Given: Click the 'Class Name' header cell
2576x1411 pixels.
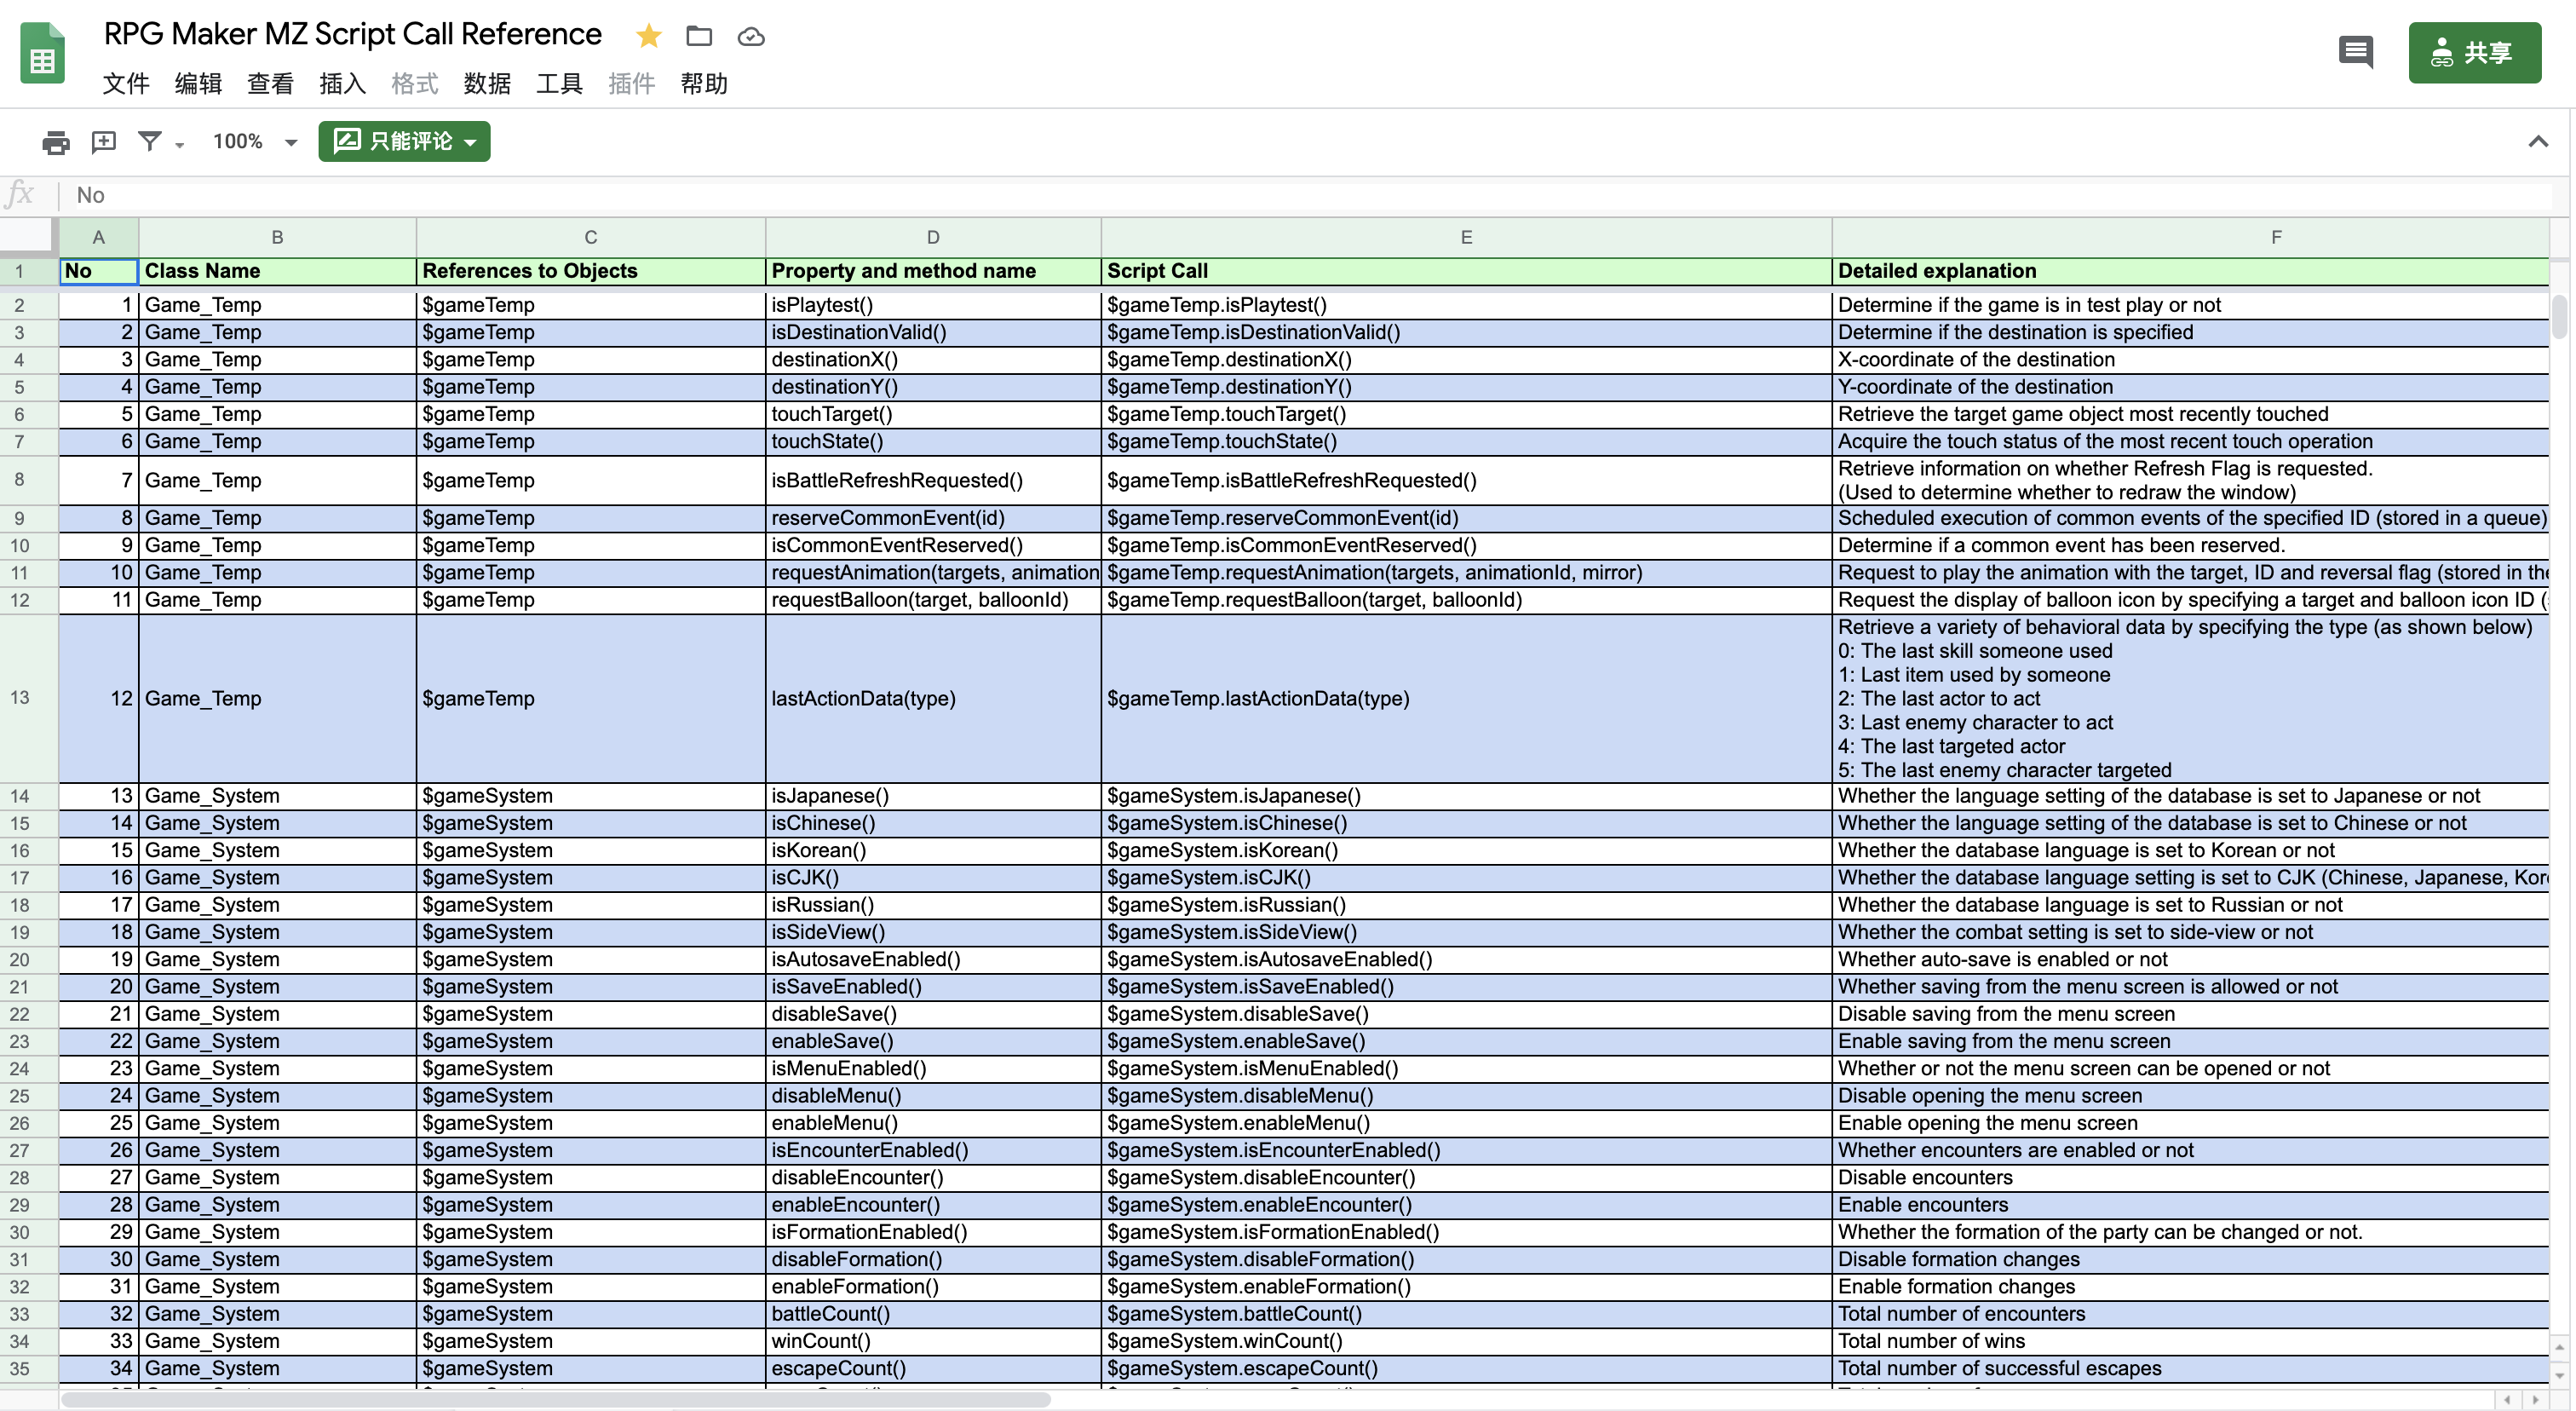Looking at the screenshot, I should tap(277, 271).
